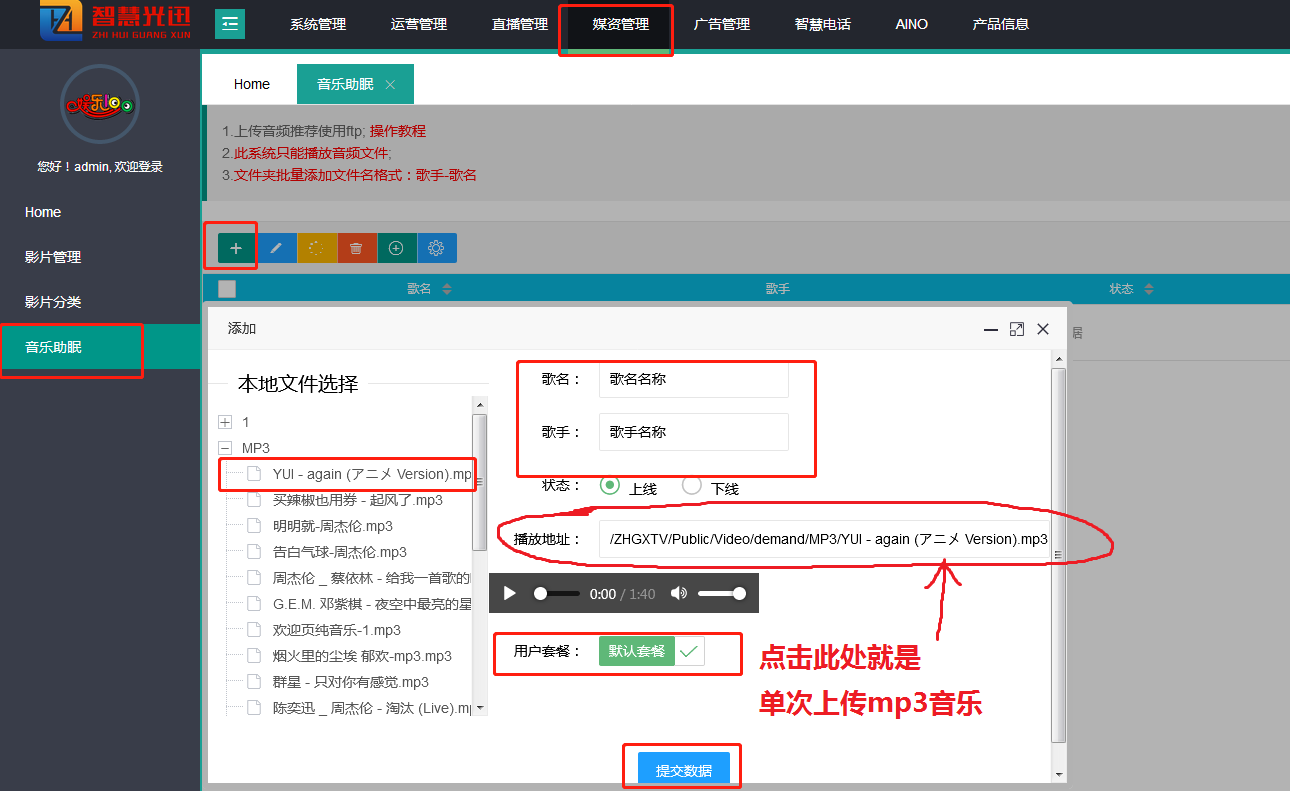Screen dimensions: 1290x791
Task: Click the circled plus batch add icon
Action: (396, 248)
